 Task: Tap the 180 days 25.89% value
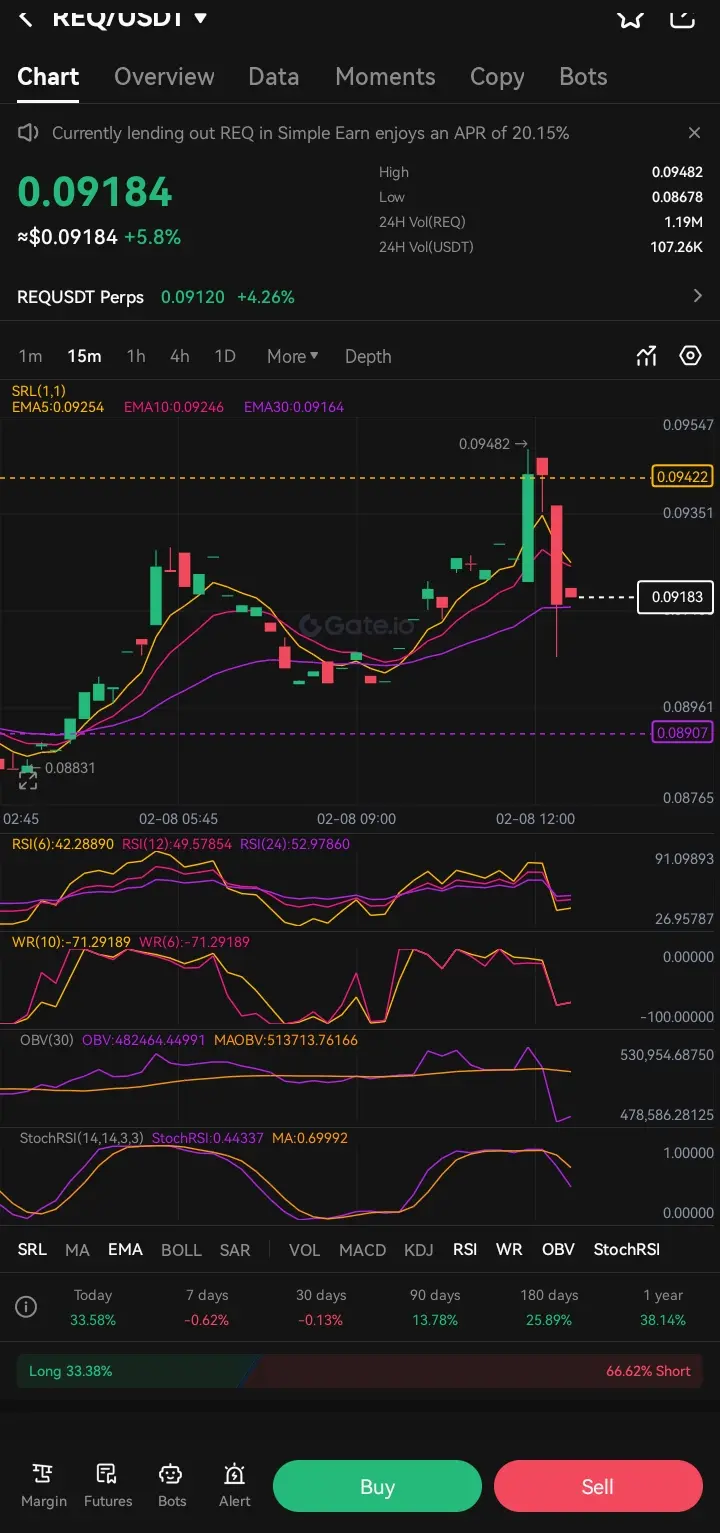point(549,1320)
